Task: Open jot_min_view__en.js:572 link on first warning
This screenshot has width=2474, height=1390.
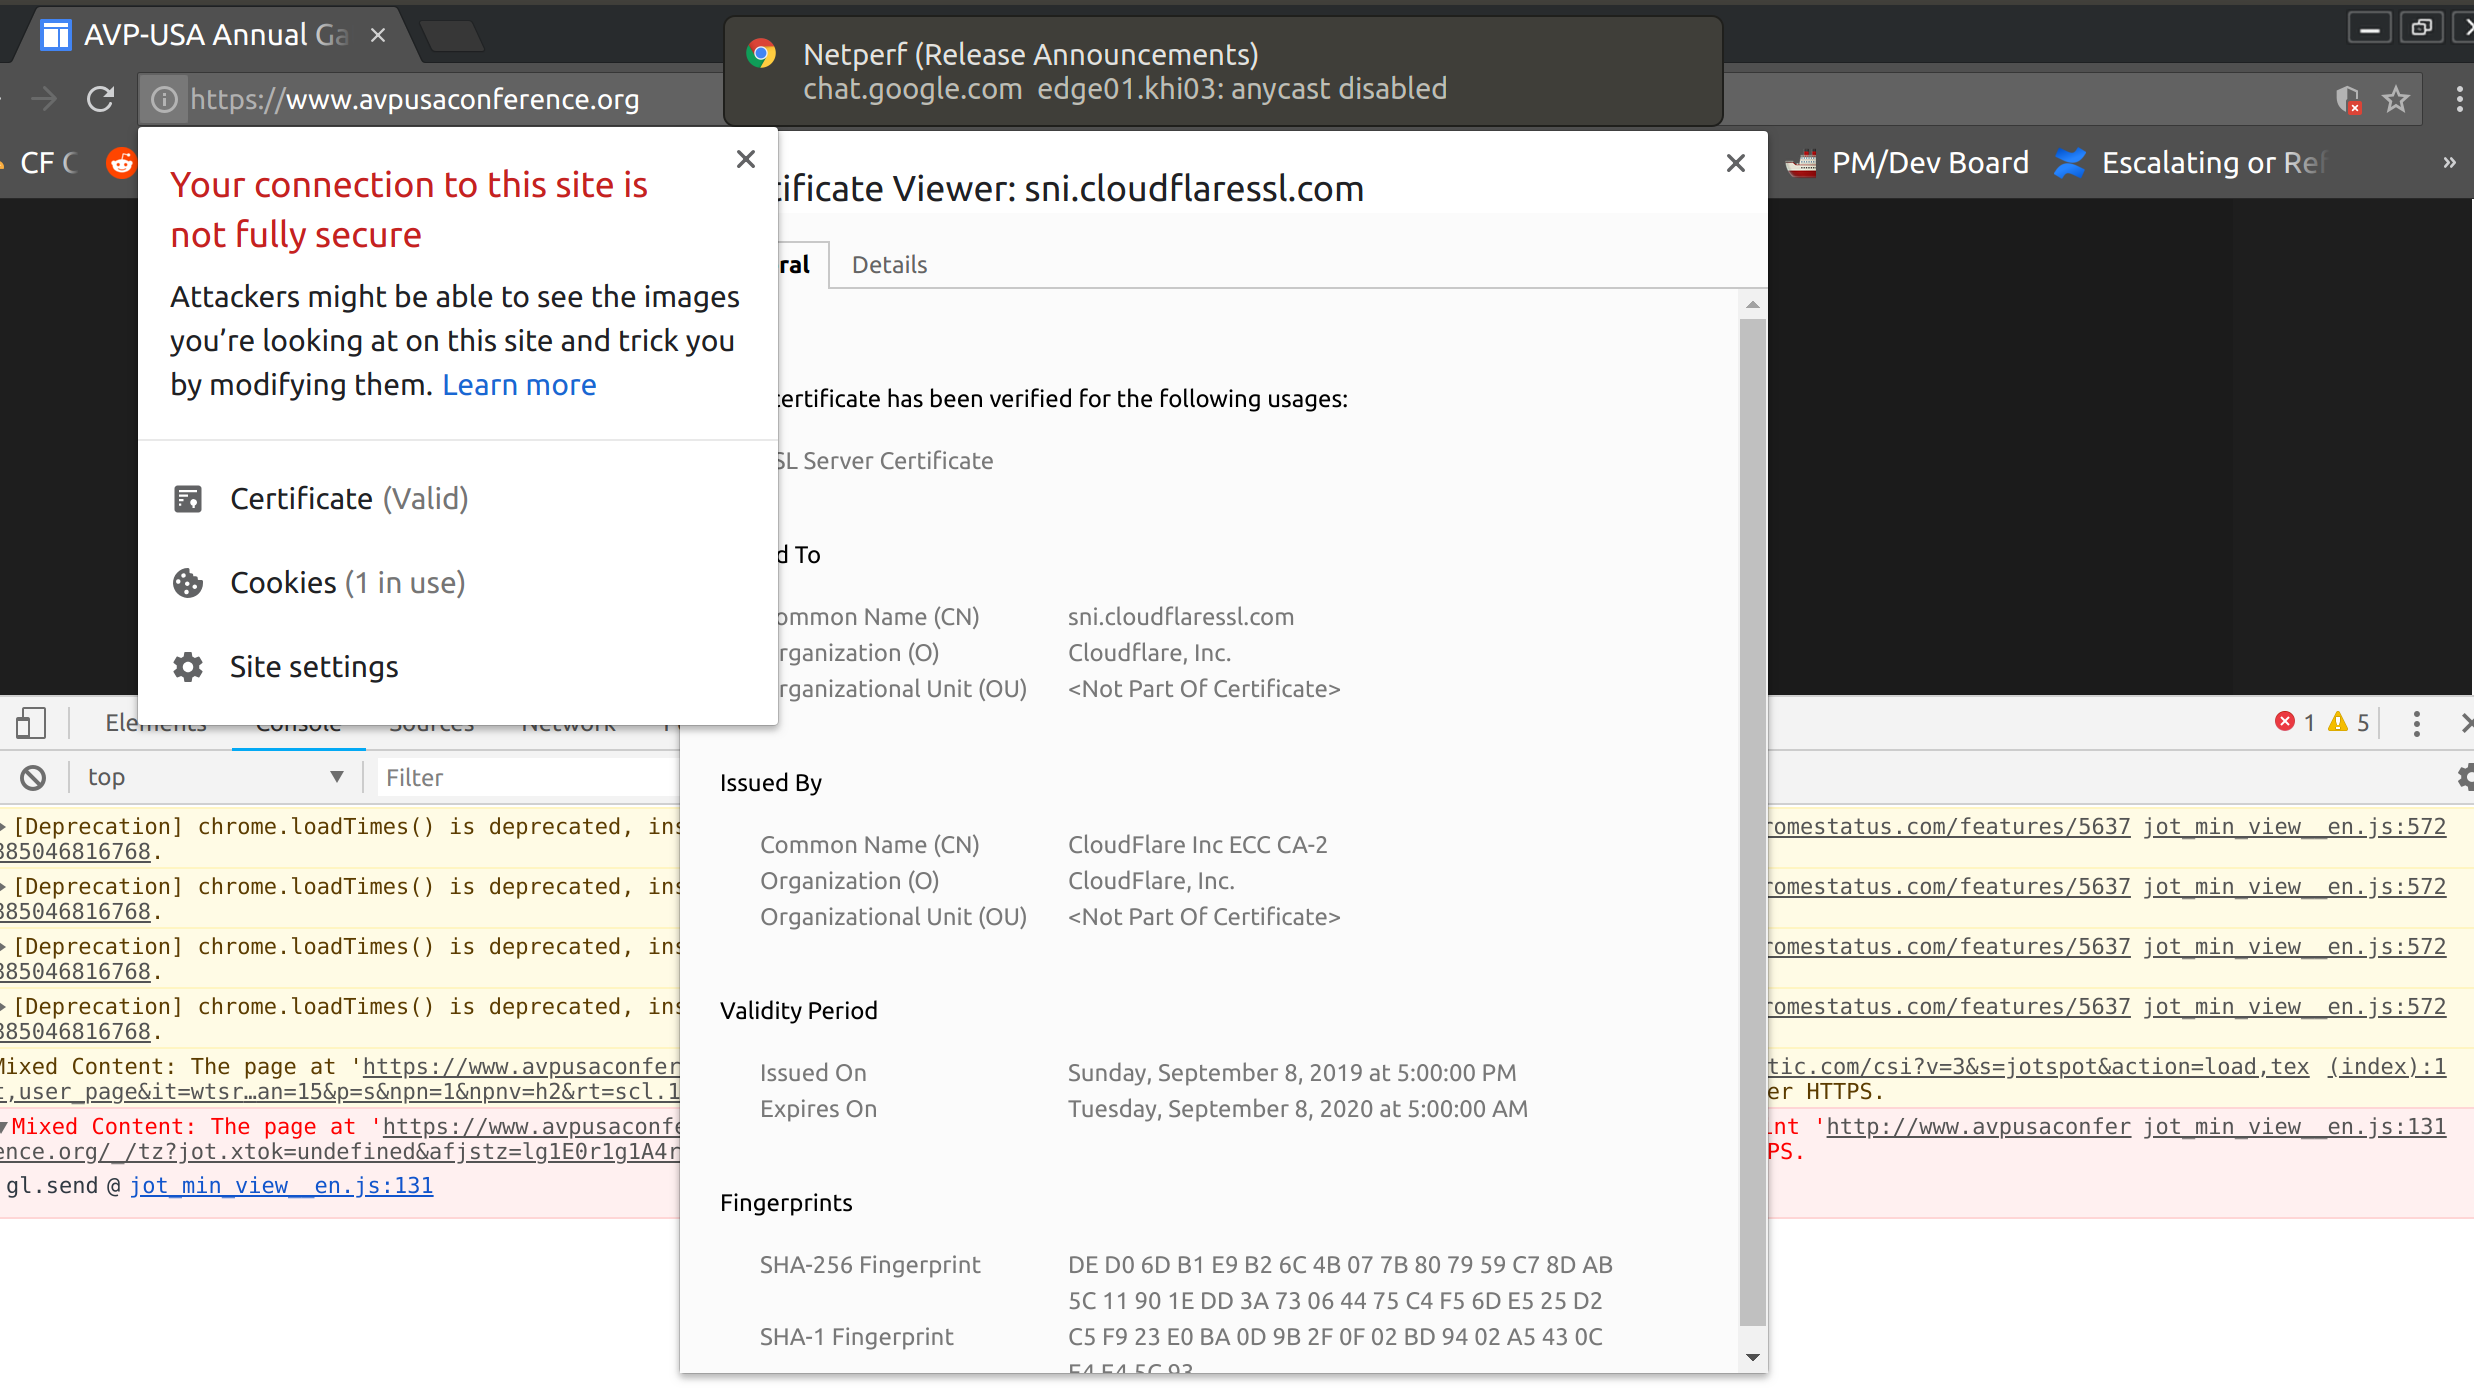Action: coord(2295,826)
